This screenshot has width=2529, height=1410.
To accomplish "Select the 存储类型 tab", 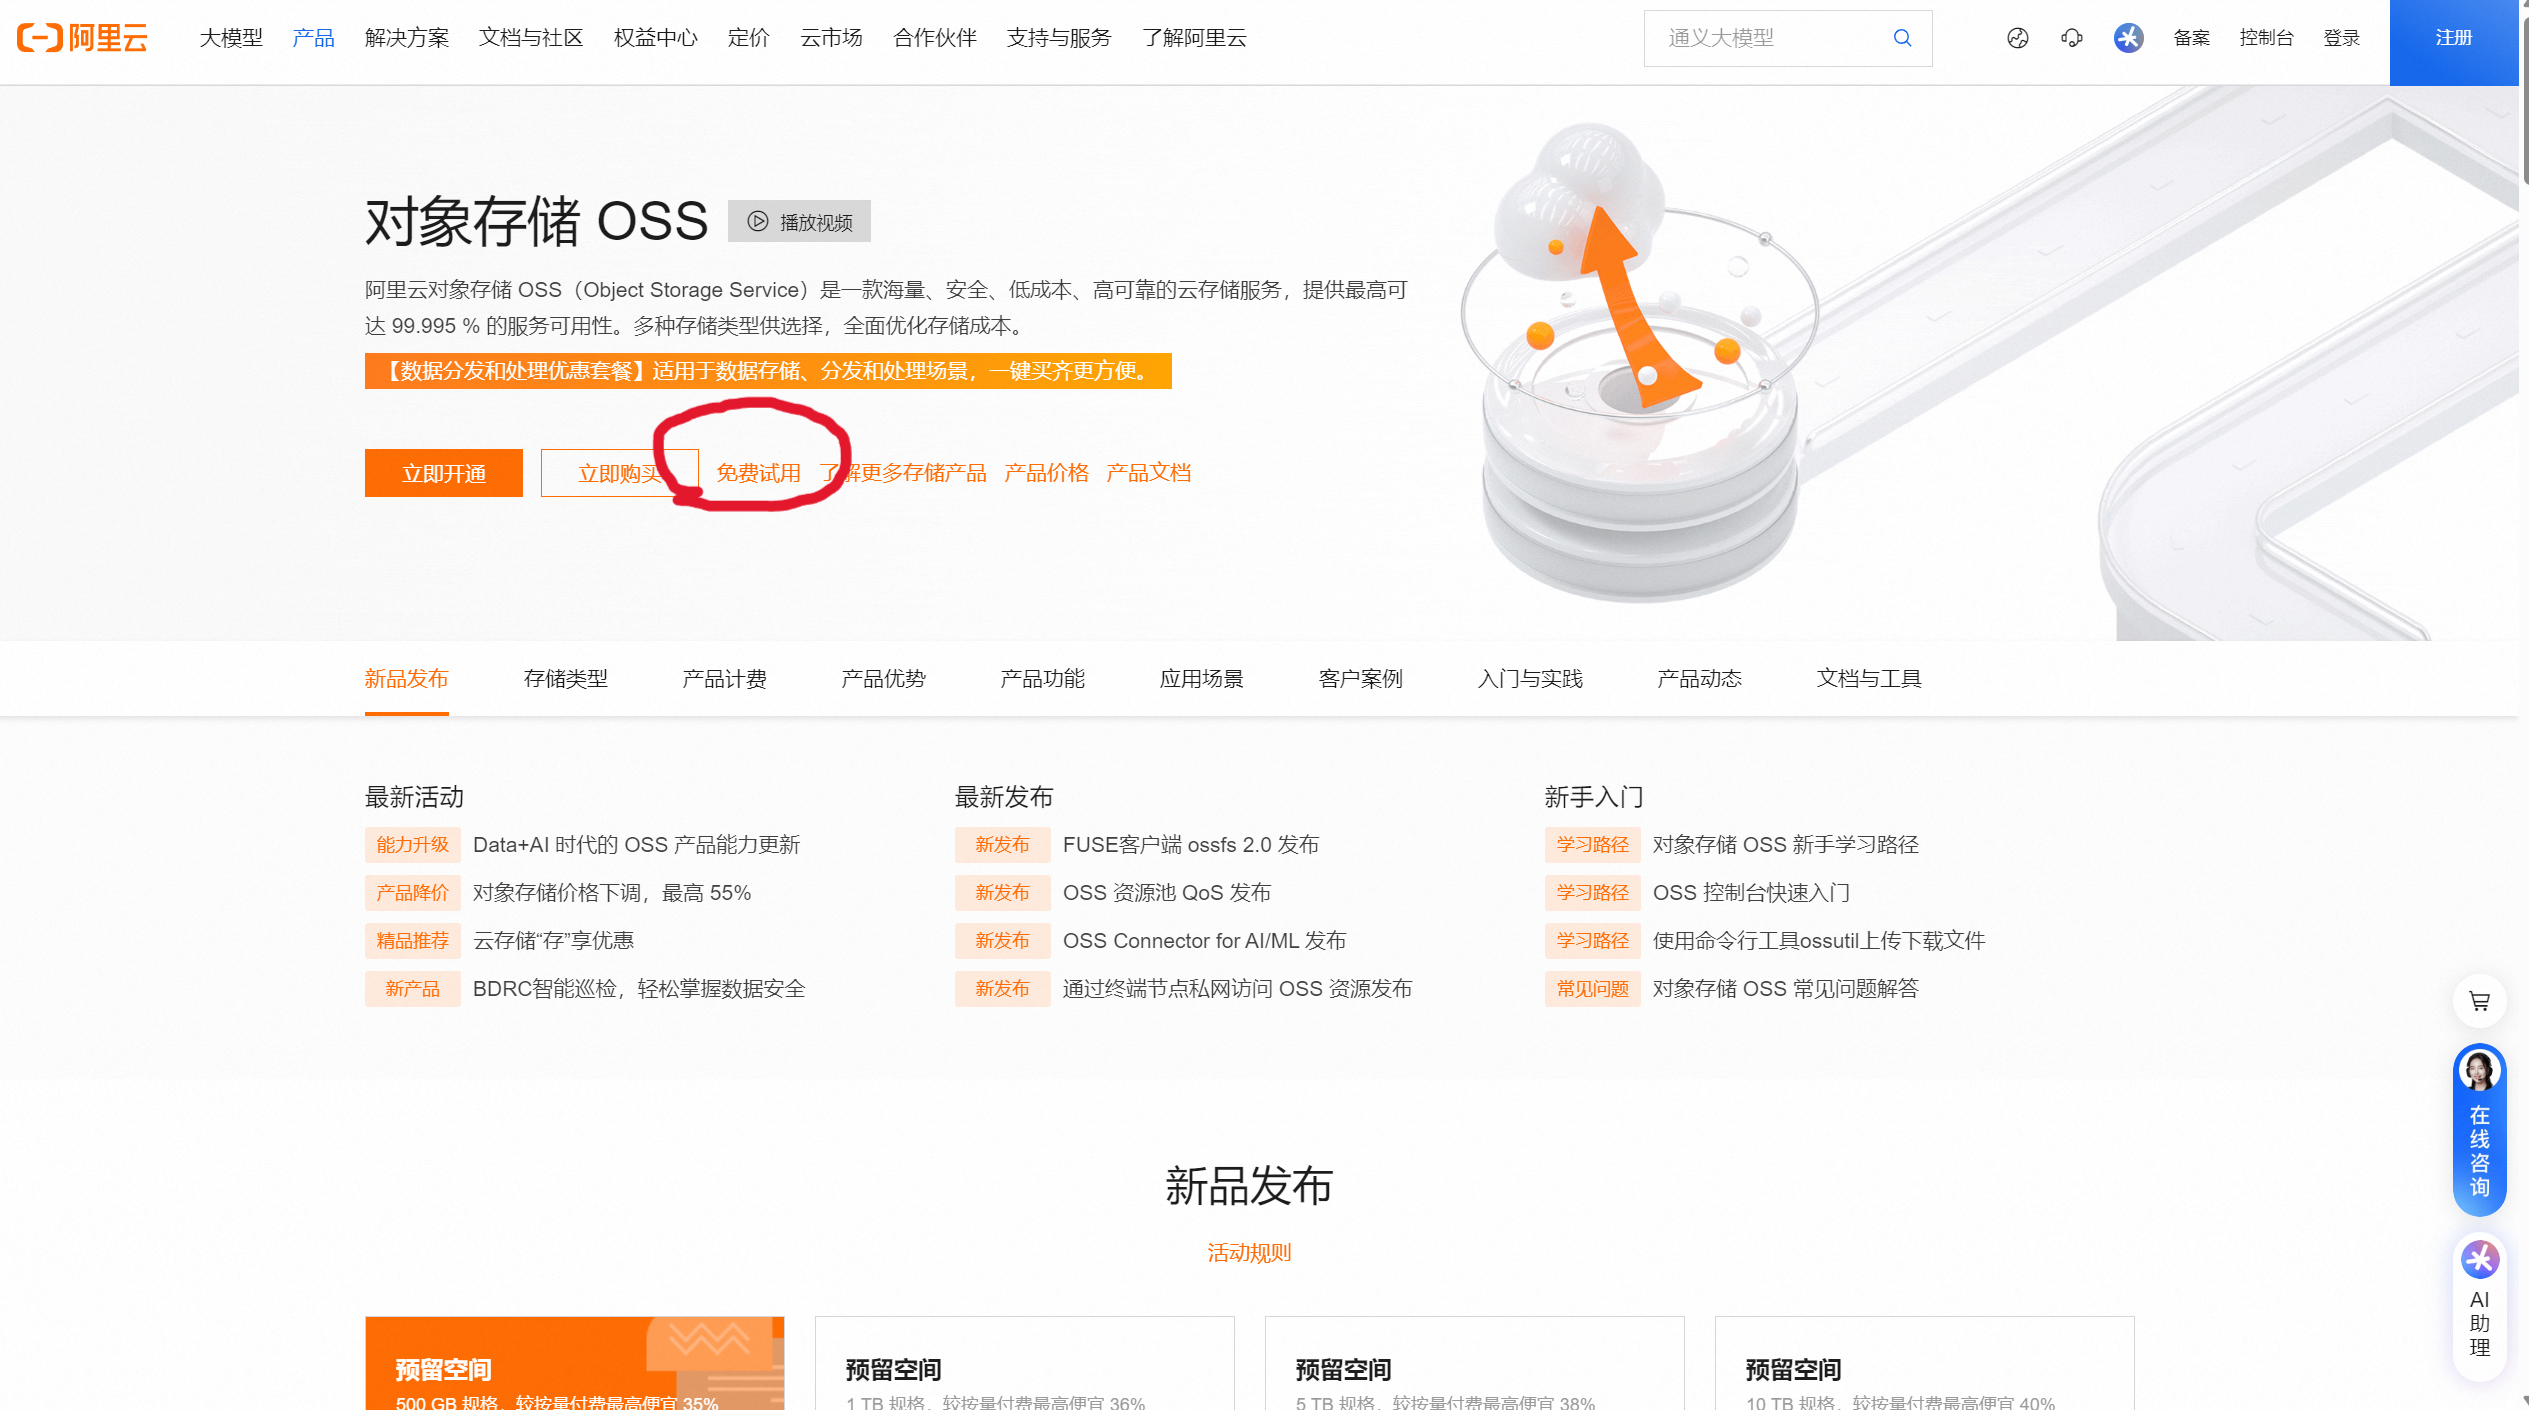I will pyautogui.click(x=566, y=678).
